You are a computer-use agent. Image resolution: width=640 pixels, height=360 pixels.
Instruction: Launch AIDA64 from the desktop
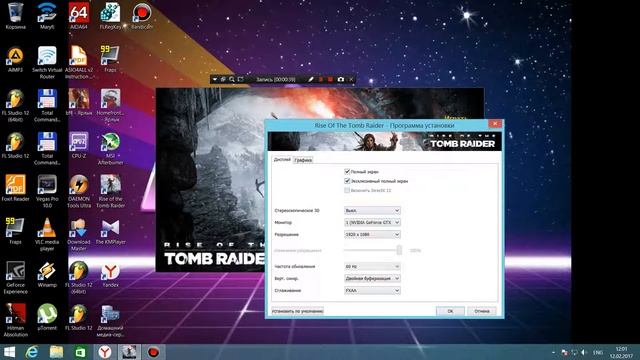tap(79, 16)
